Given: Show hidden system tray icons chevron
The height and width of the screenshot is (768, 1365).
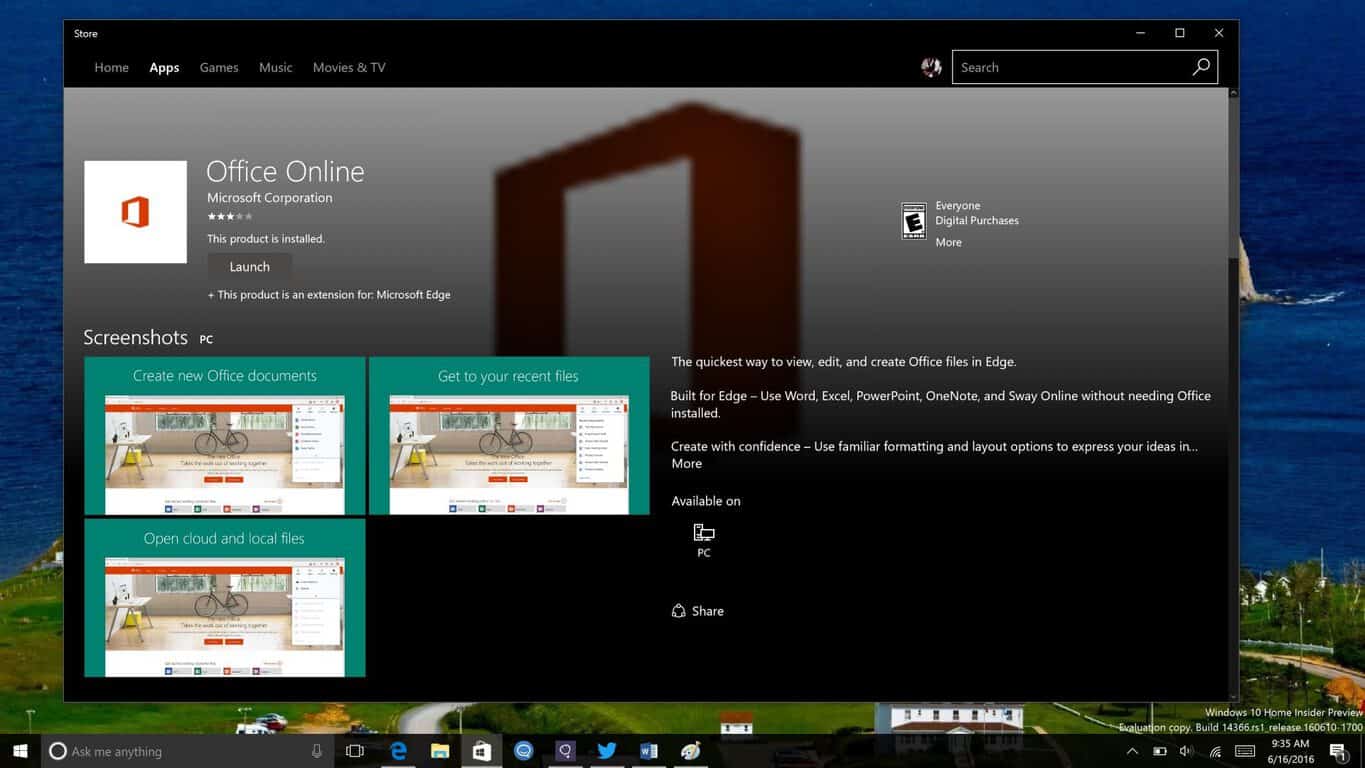Looking at the screenshot, I should pyautogui.click(x=1132, y=751).
